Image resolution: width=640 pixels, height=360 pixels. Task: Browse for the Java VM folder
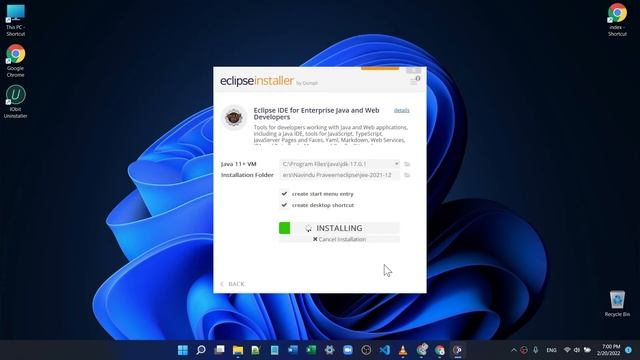[407, 164]
